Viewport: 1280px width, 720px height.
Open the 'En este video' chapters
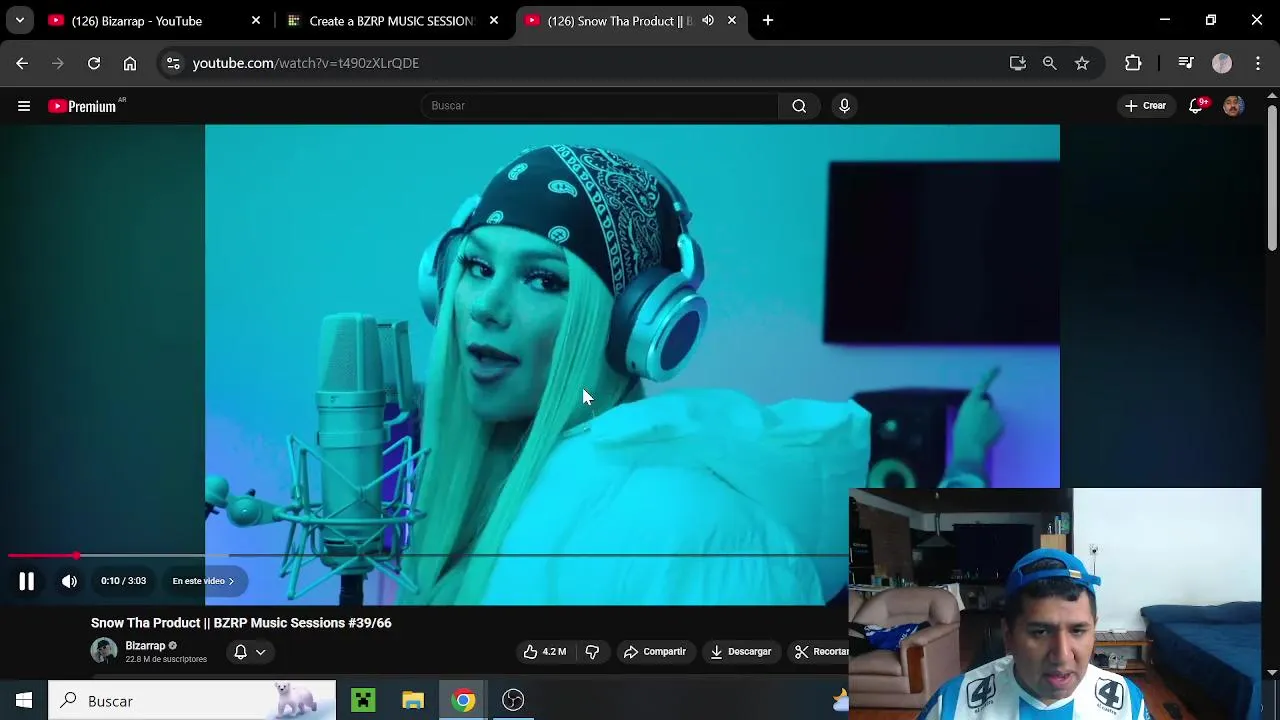click(x=203, y=581)
